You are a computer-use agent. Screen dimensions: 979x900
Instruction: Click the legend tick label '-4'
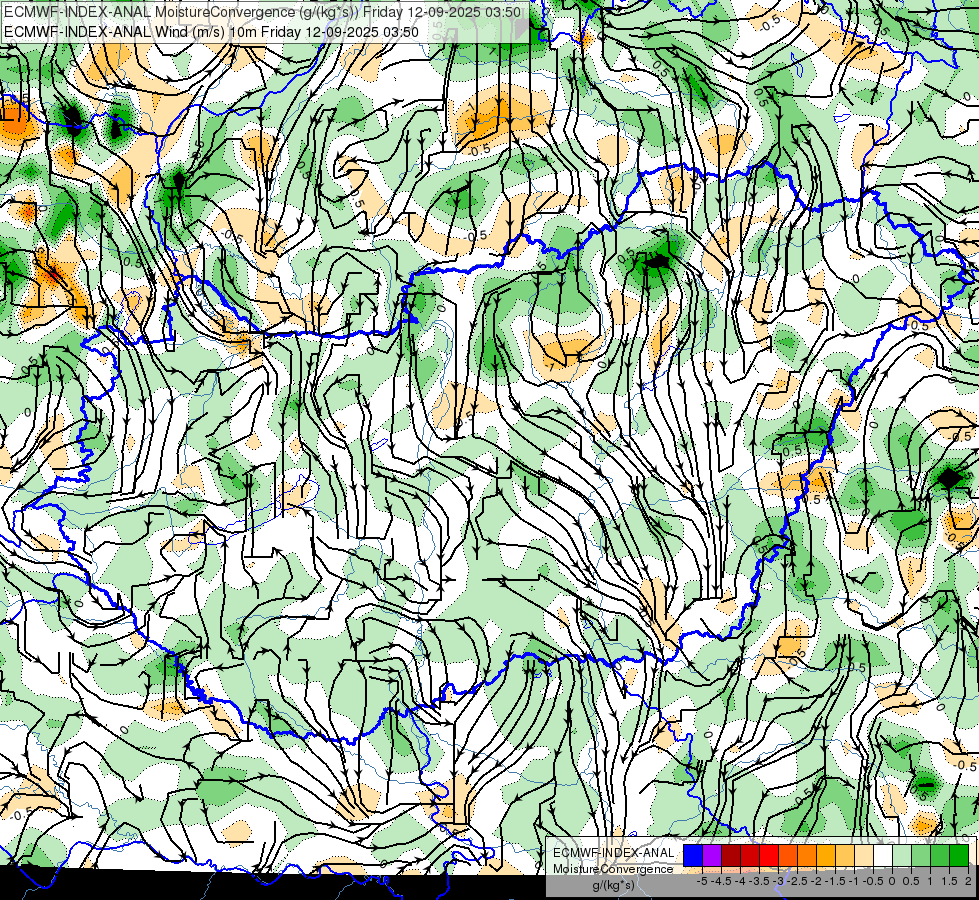[x=740, y=881]
